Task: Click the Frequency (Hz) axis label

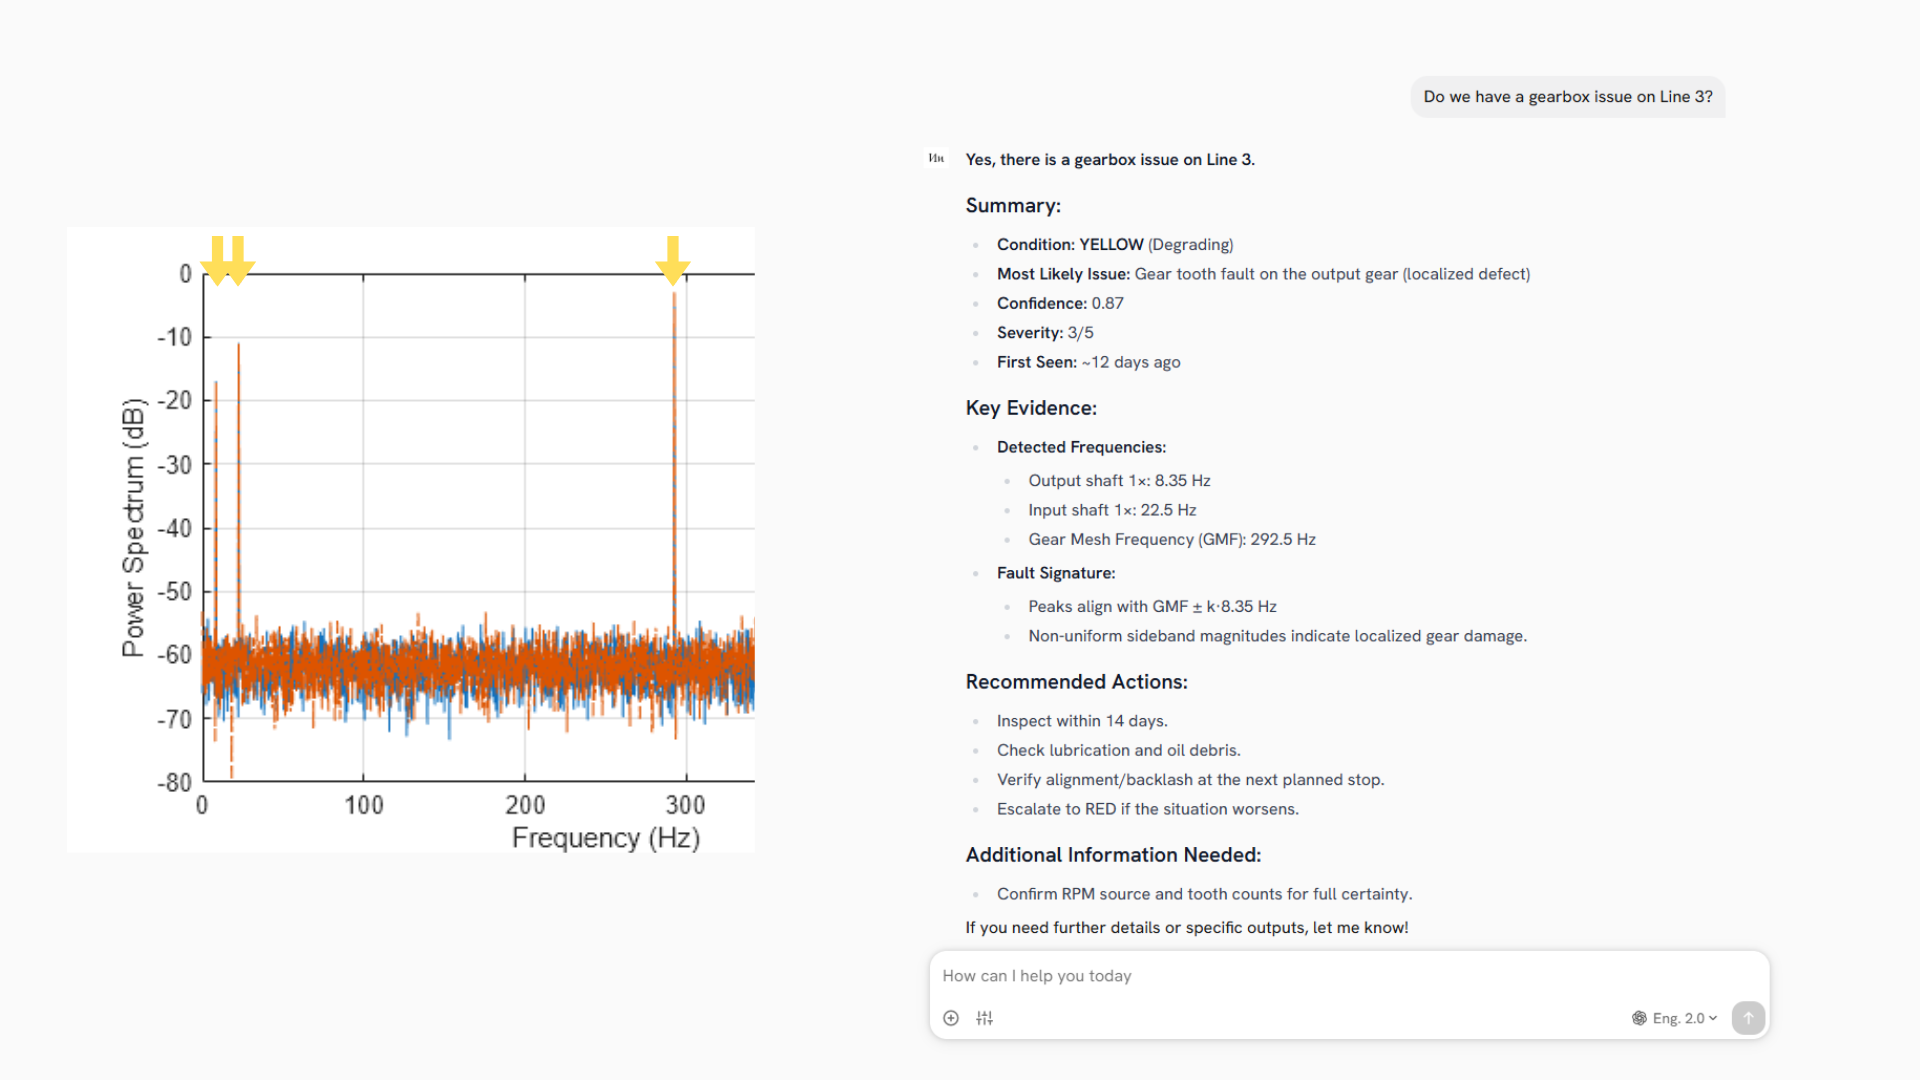Action: coord(605,838)
